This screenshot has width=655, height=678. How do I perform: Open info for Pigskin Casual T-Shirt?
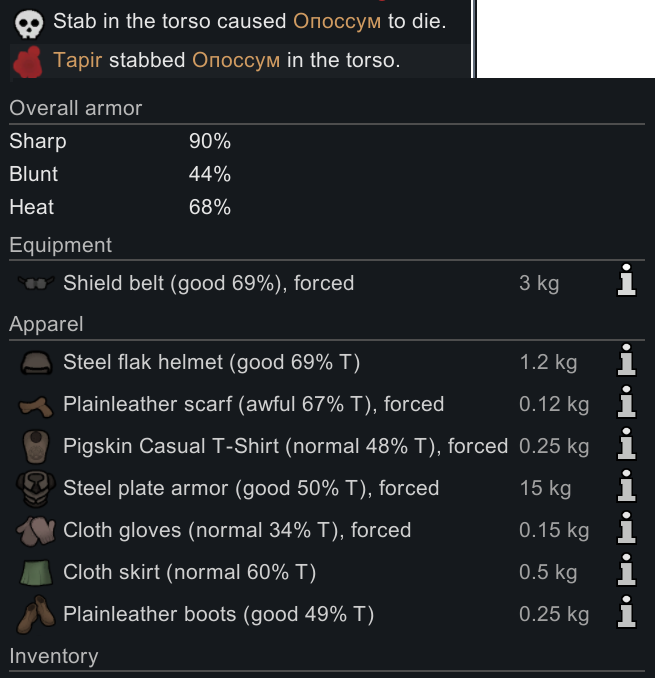(x=626, y=446)
